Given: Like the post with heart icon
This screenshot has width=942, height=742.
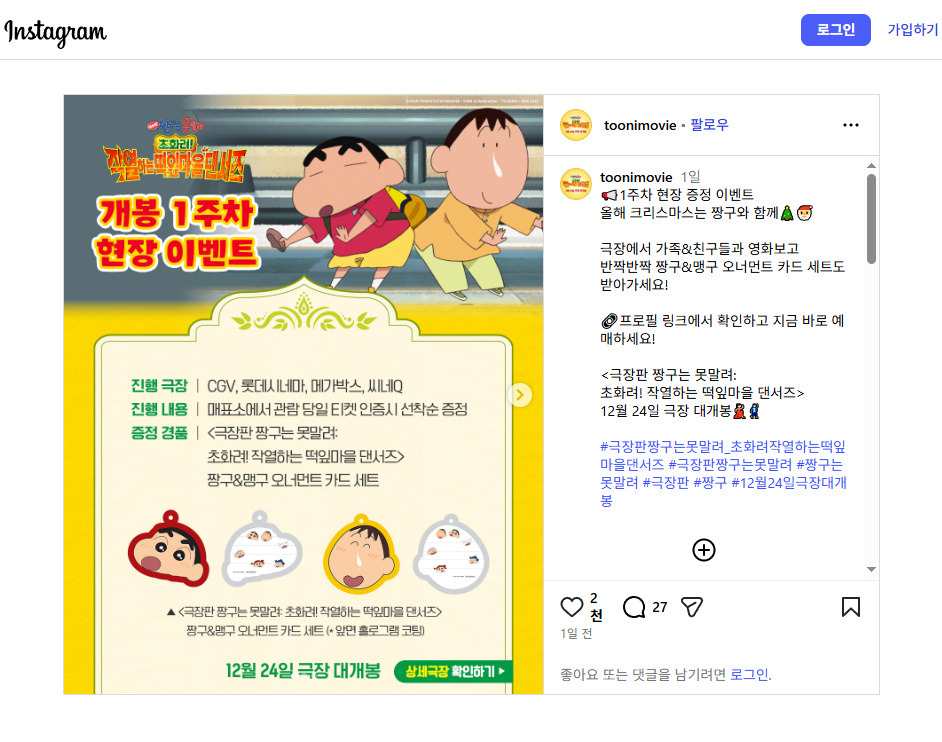Looking at the screenshot, I should (571, 607).
